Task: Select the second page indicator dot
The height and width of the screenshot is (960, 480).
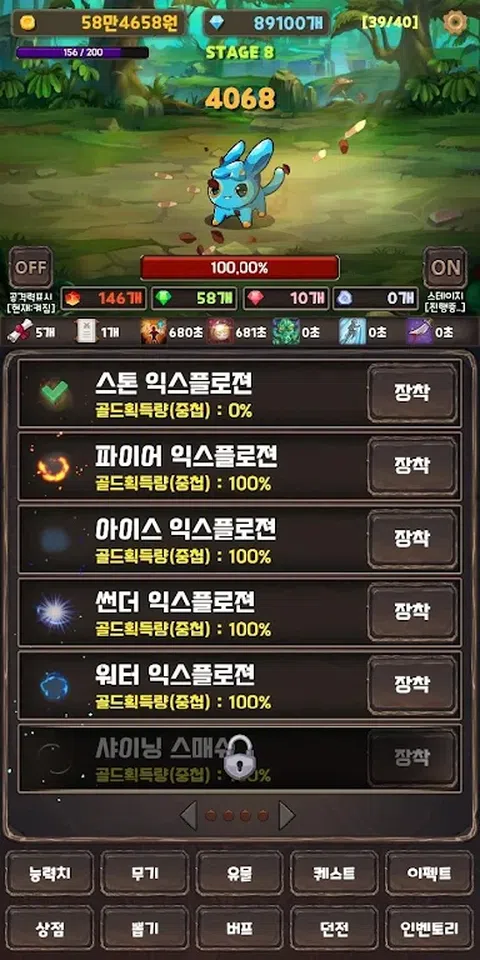Action: coord(228,816)
